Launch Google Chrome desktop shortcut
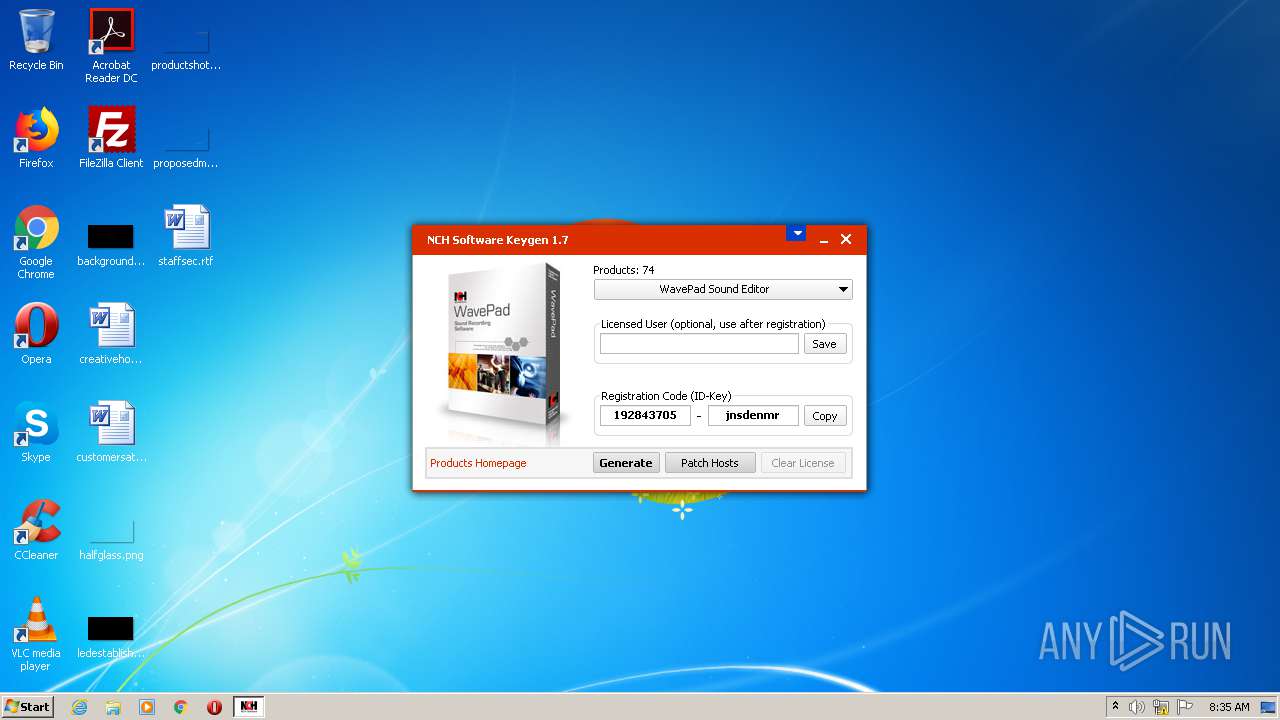Viewport: 1280px width, 720px height. pos(36,242)
